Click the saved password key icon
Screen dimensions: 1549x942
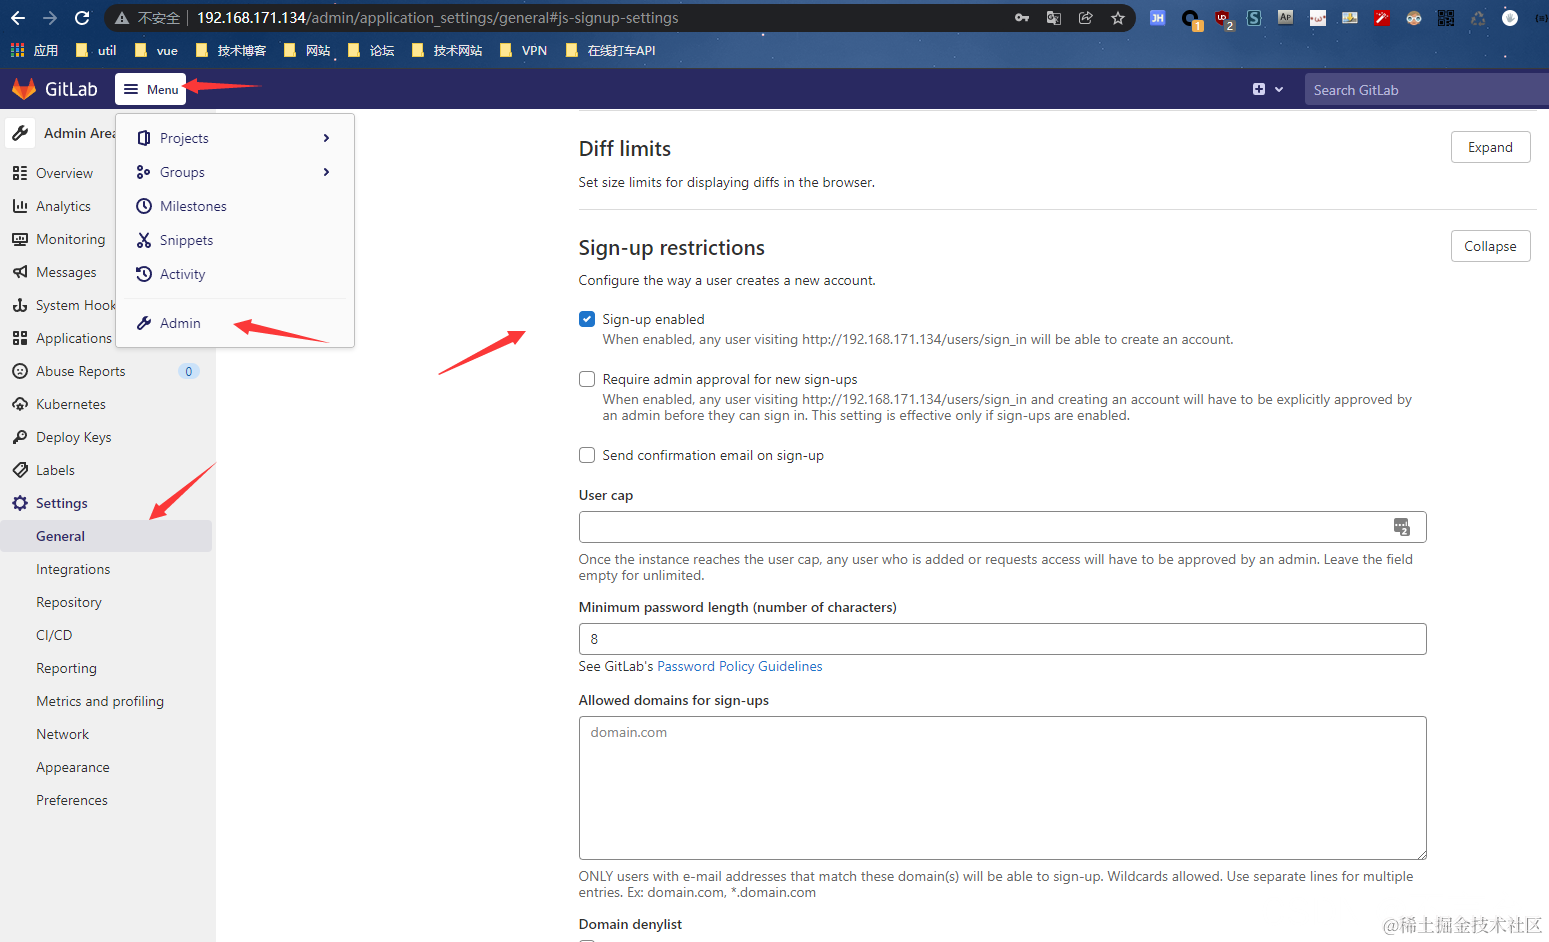point(1022,18)
